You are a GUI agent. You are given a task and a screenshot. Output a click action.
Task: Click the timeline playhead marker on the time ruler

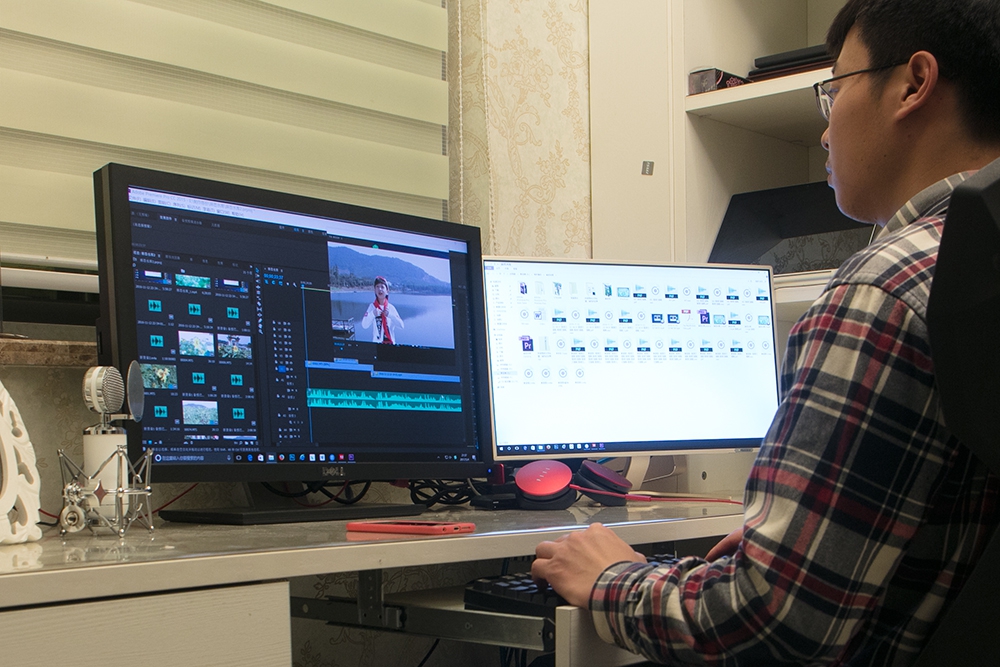(302, 285)
